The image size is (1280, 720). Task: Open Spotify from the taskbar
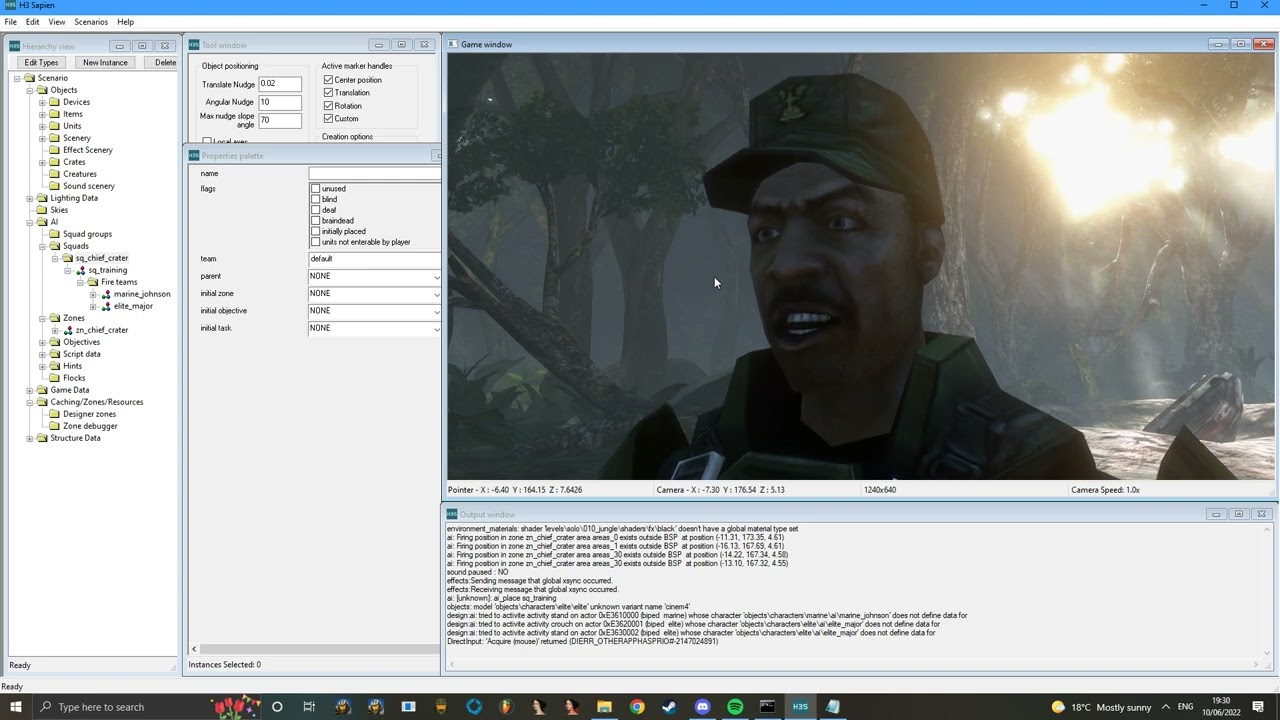coord(735,707)
